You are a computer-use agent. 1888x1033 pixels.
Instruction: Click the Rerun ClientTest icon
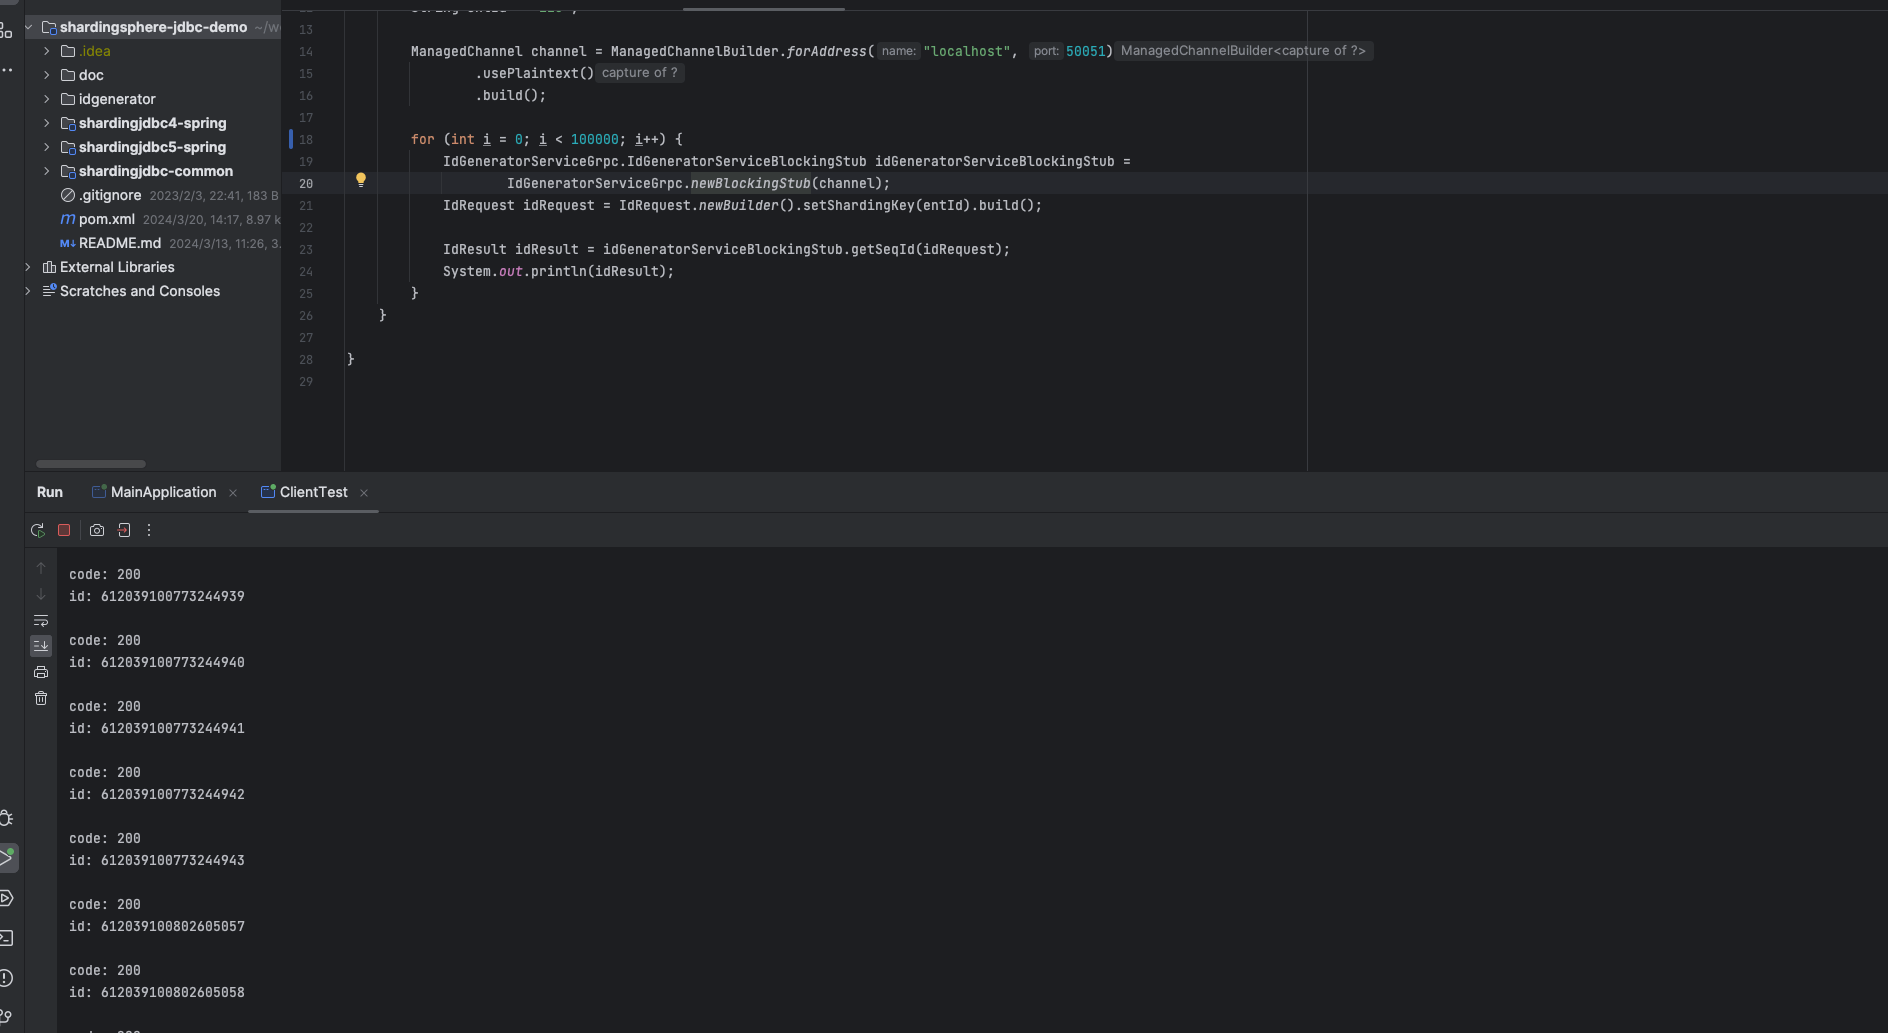pos(38,530)
